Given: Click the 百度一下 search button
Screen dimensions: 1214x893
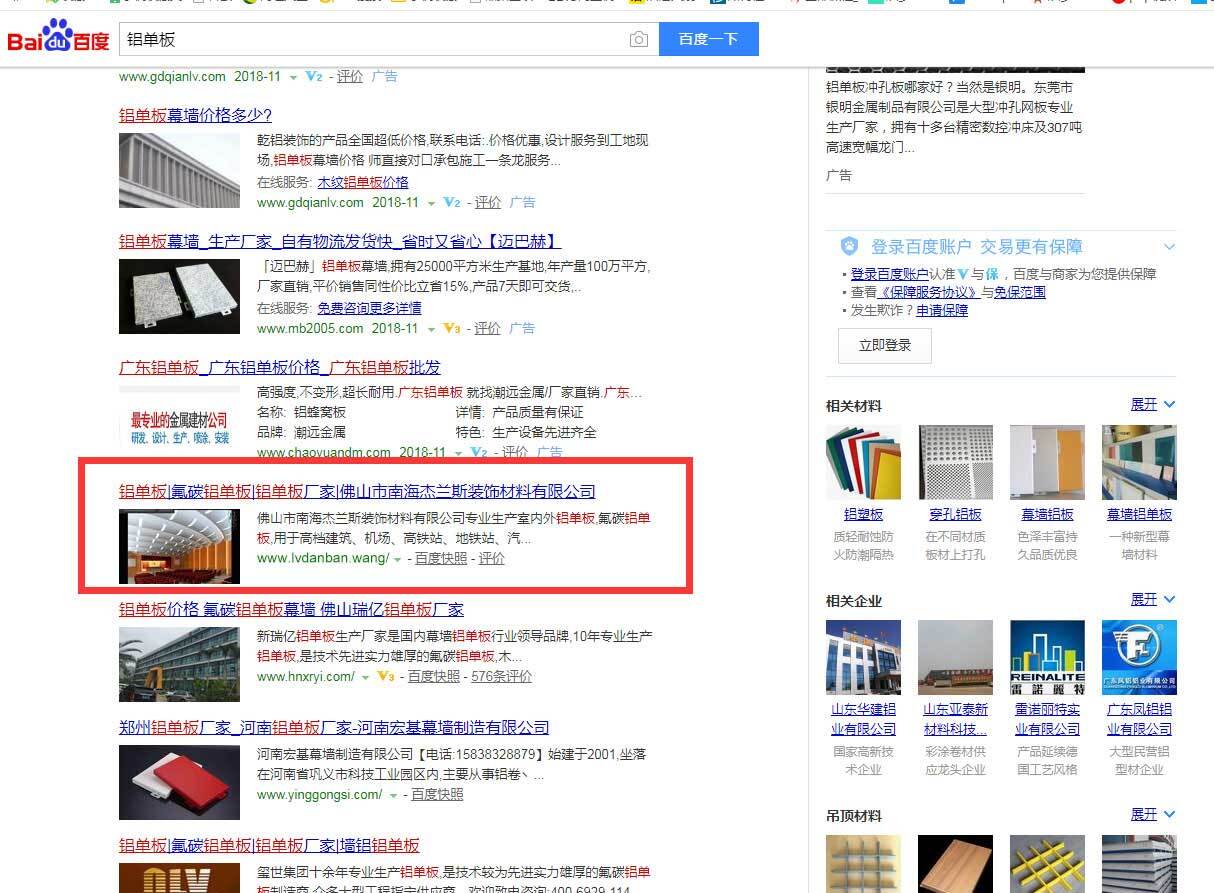Looking at the screenshot, I should (708, 39).
